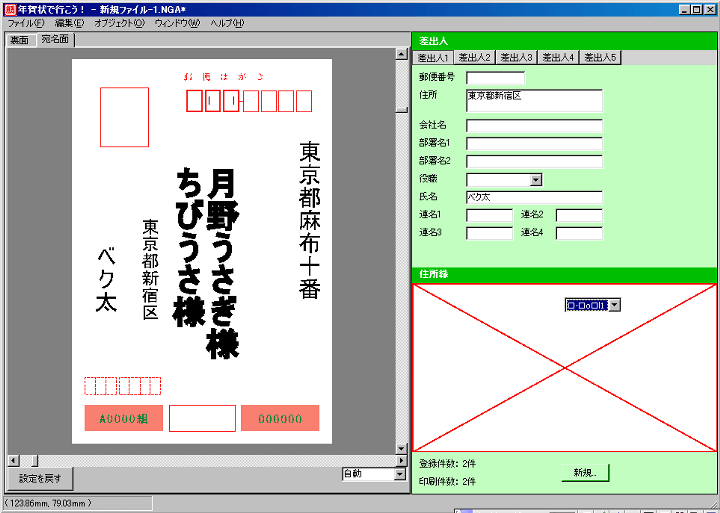The width and height of the screenshot is (720, 513).
Task: Select the address 東京都麻布十番 on postcard
Action: 309,220
